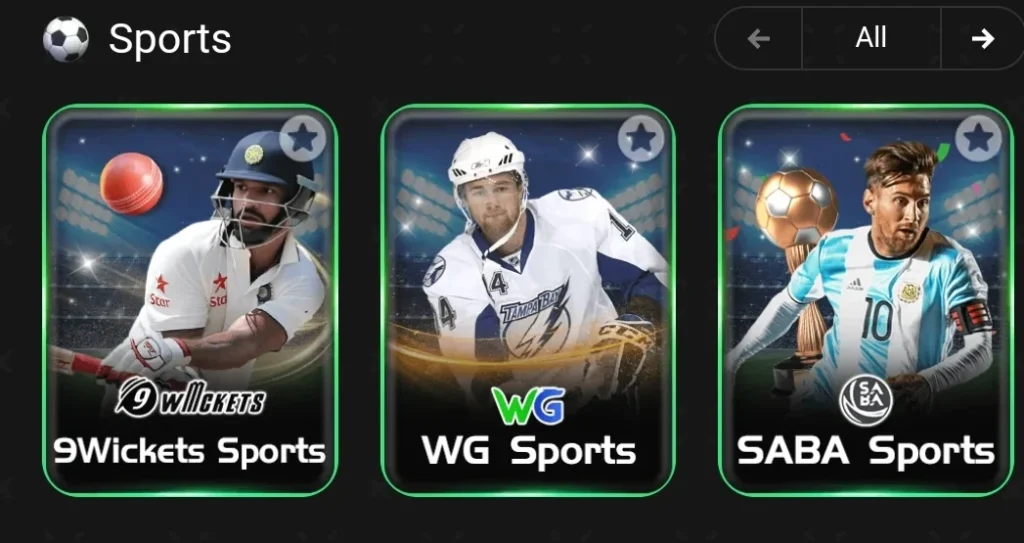Open the 9Wickets Sports title link
The height and width of the screenshot is (543, 1024).
click(189, 452)
